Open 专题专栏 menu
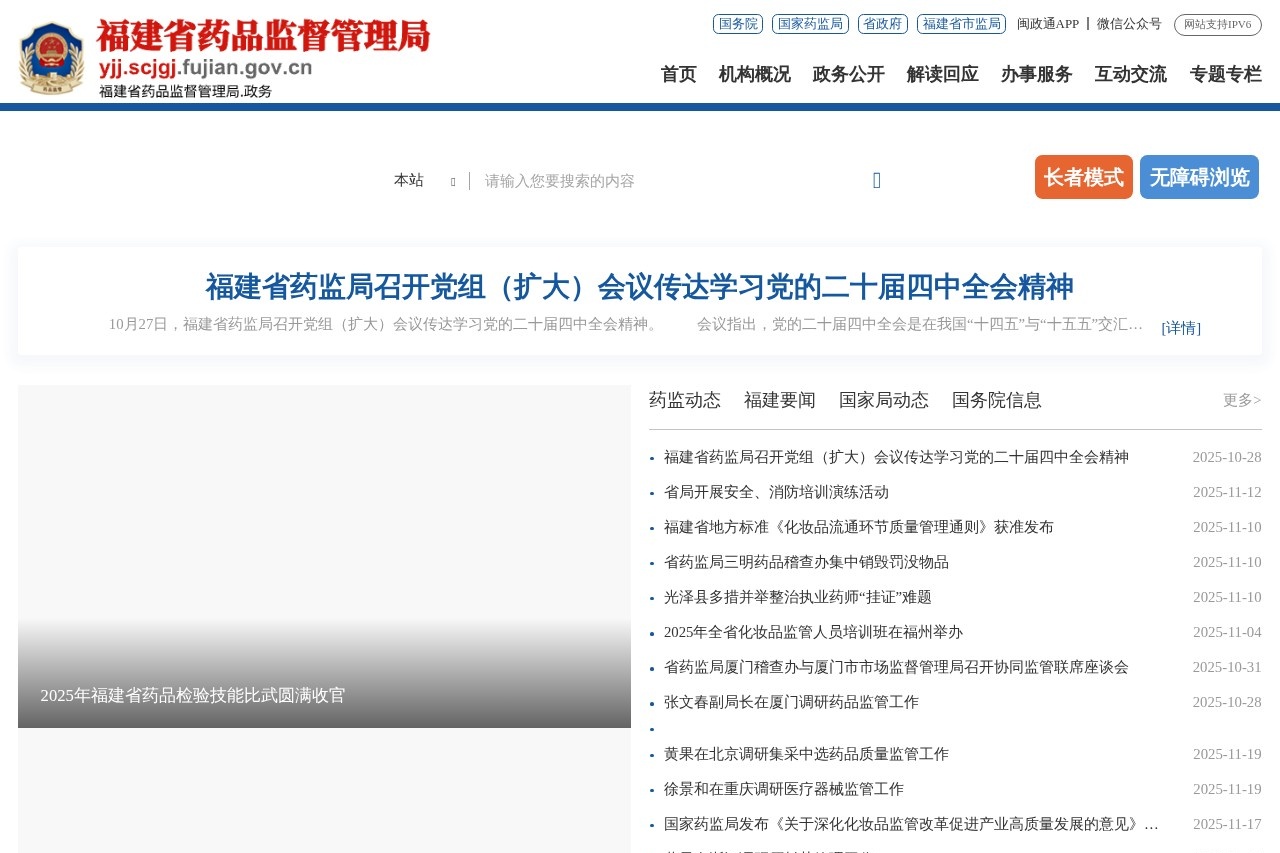This screenshot has width=1280, height=853. coord(1225,74)
